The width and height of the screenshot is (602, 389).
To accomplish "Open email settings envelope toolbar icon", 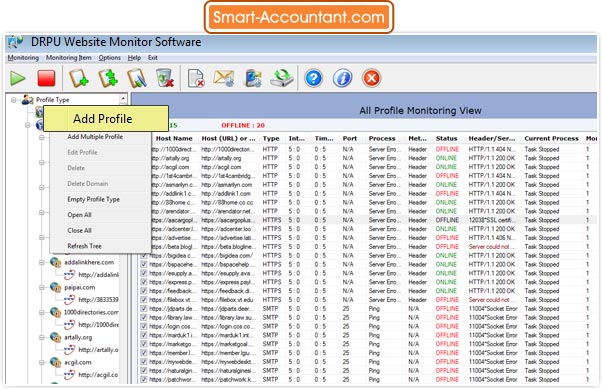I will pos(224,78).
